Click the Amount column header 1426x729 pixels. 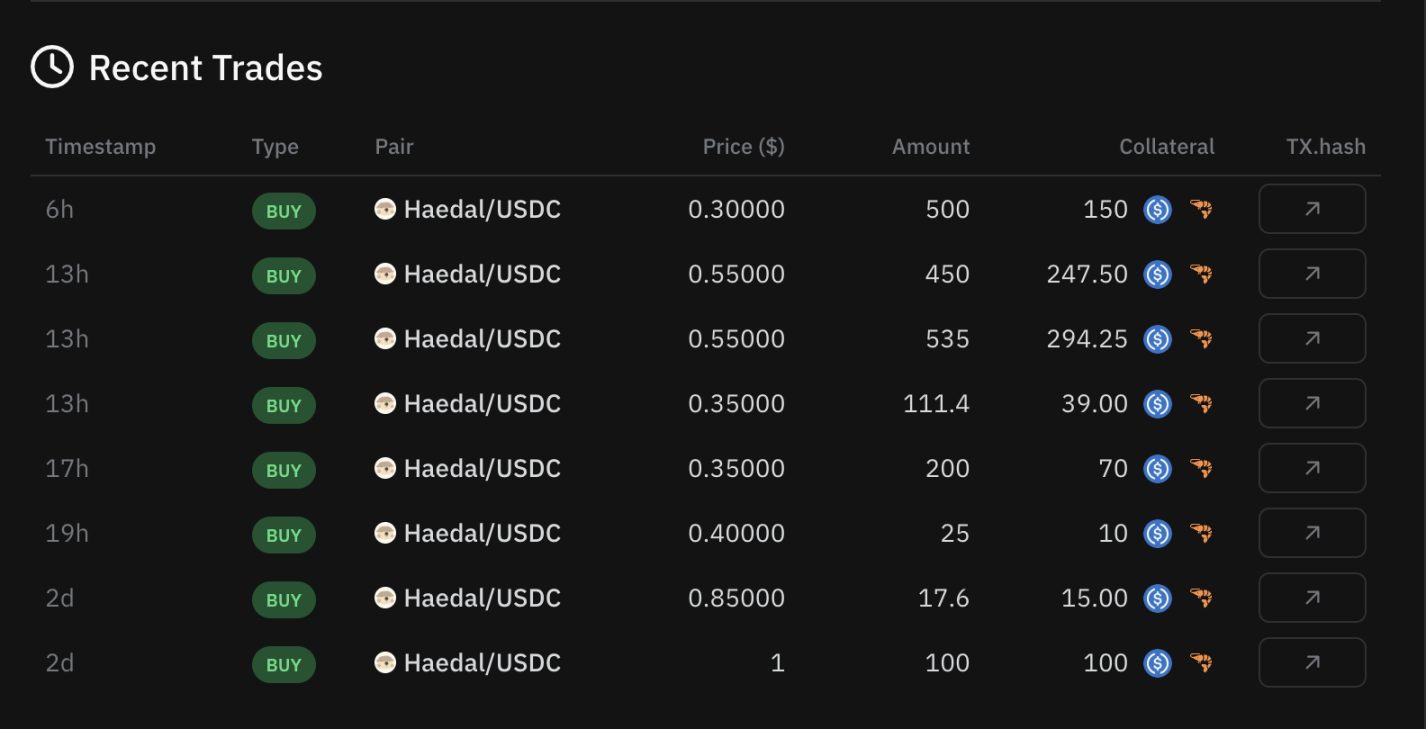pyautogui.click(x=930, y=147)
